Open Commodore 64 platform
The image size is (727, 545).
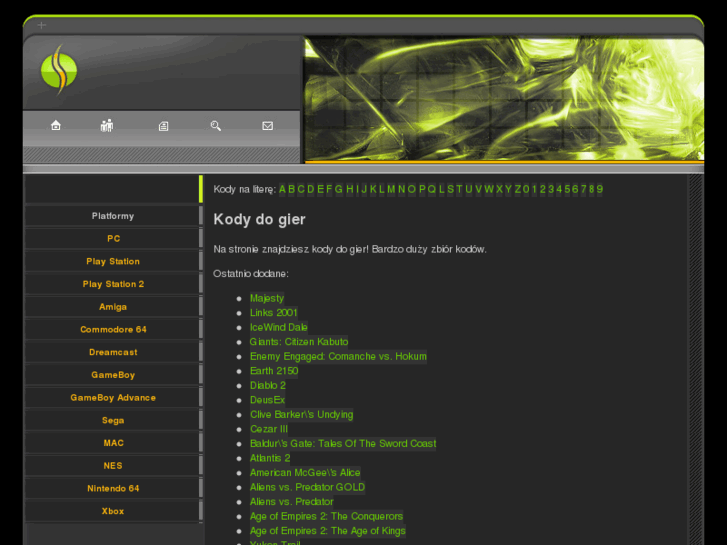[x=113, y=329]
